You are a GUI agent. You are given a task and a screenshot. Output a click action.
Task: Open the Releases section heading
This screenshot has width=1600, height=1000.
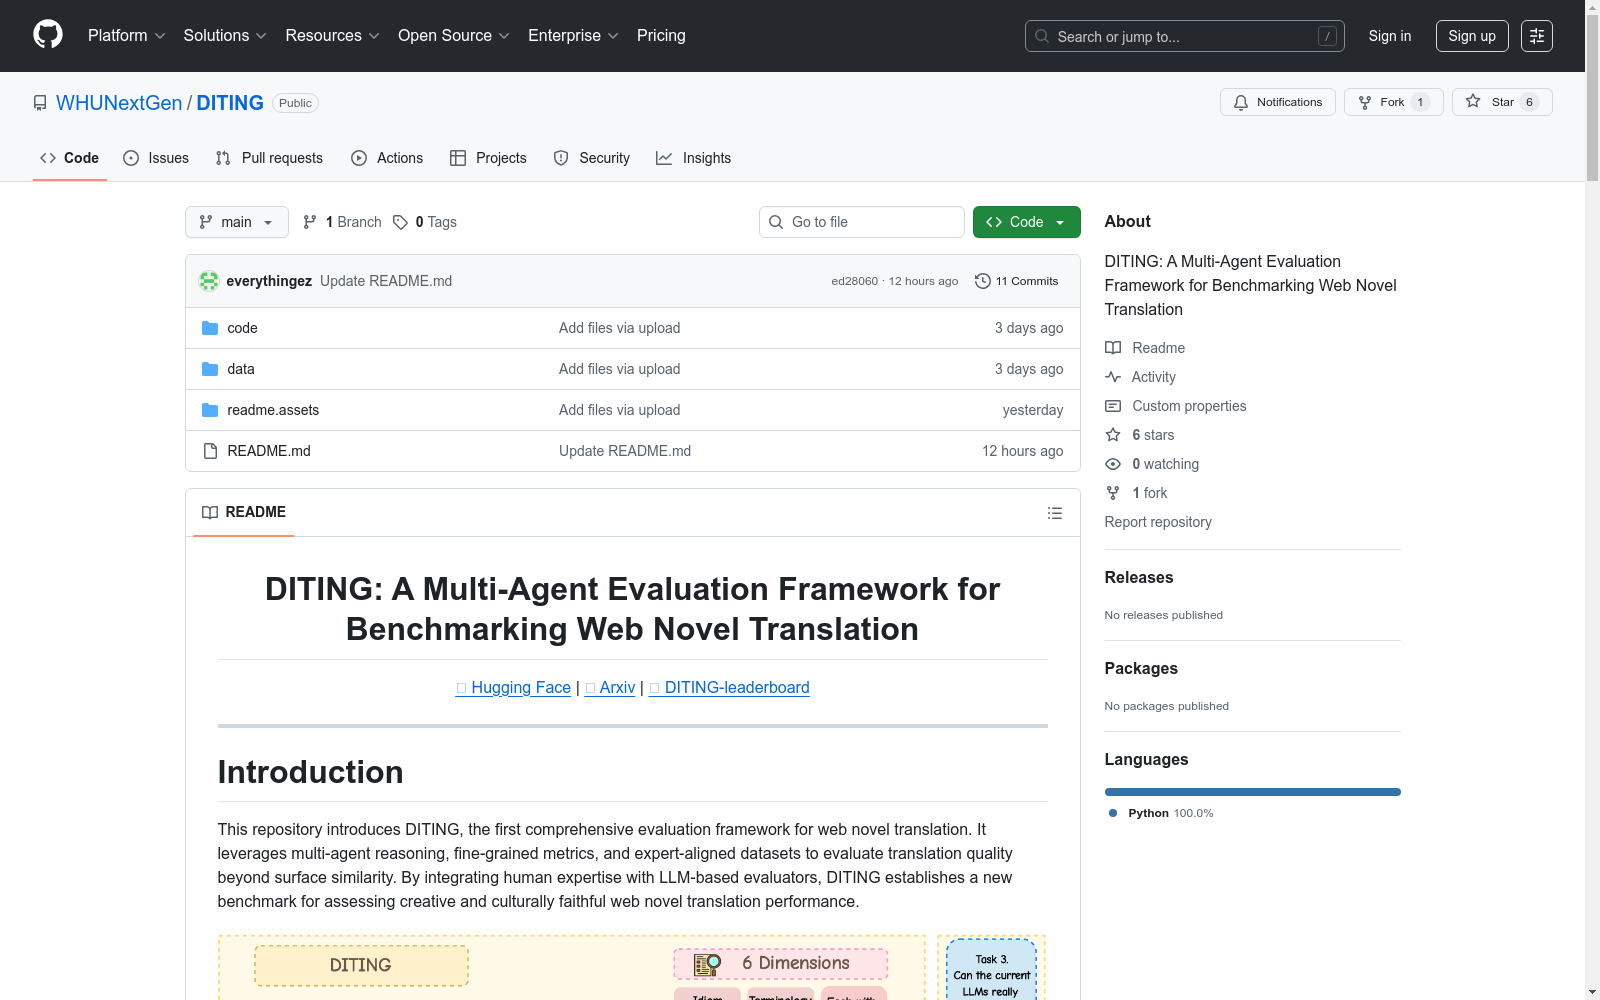(1139, 578)
